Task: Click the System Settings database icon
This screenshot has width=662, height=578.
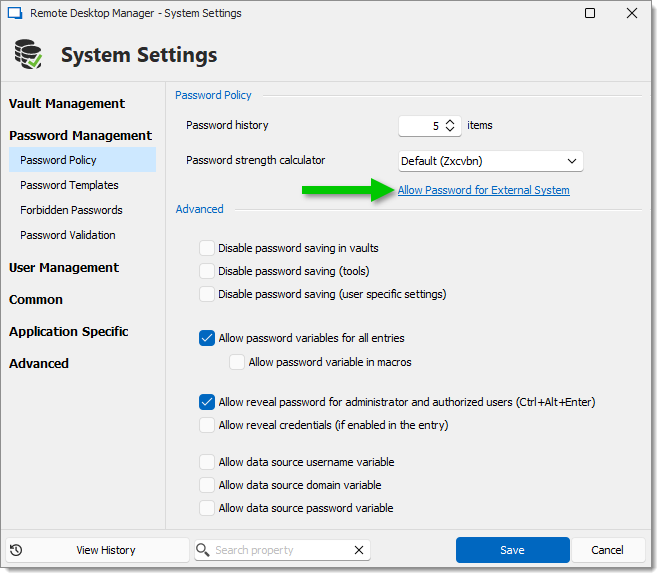Action: (28, 54)
